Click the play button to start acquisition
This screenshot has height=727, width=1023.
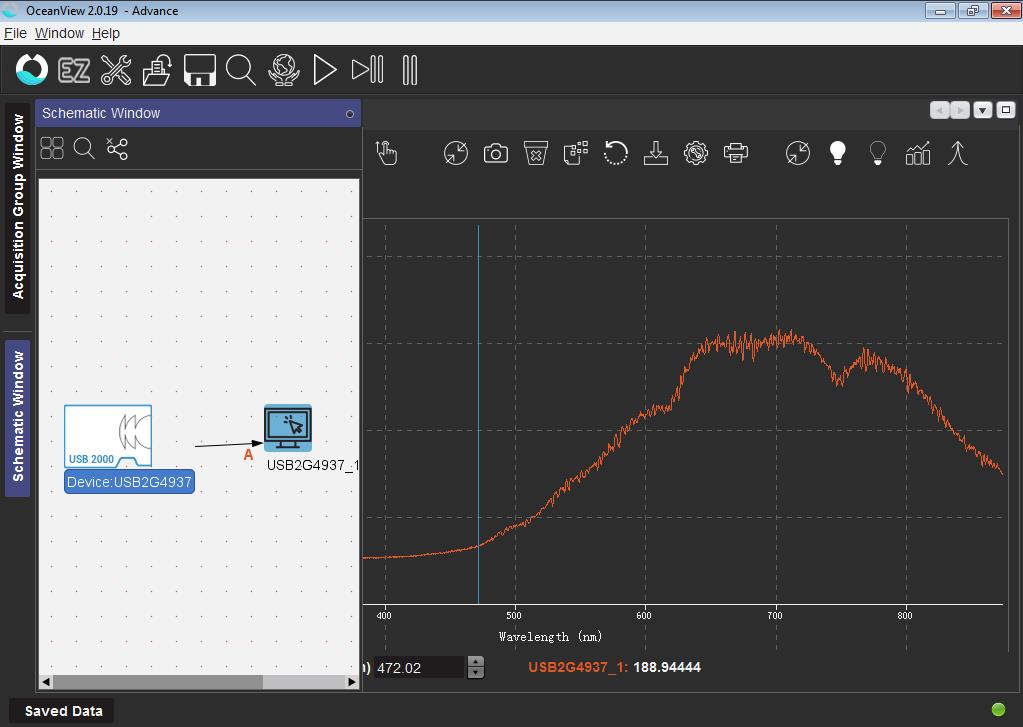point(324,70)
